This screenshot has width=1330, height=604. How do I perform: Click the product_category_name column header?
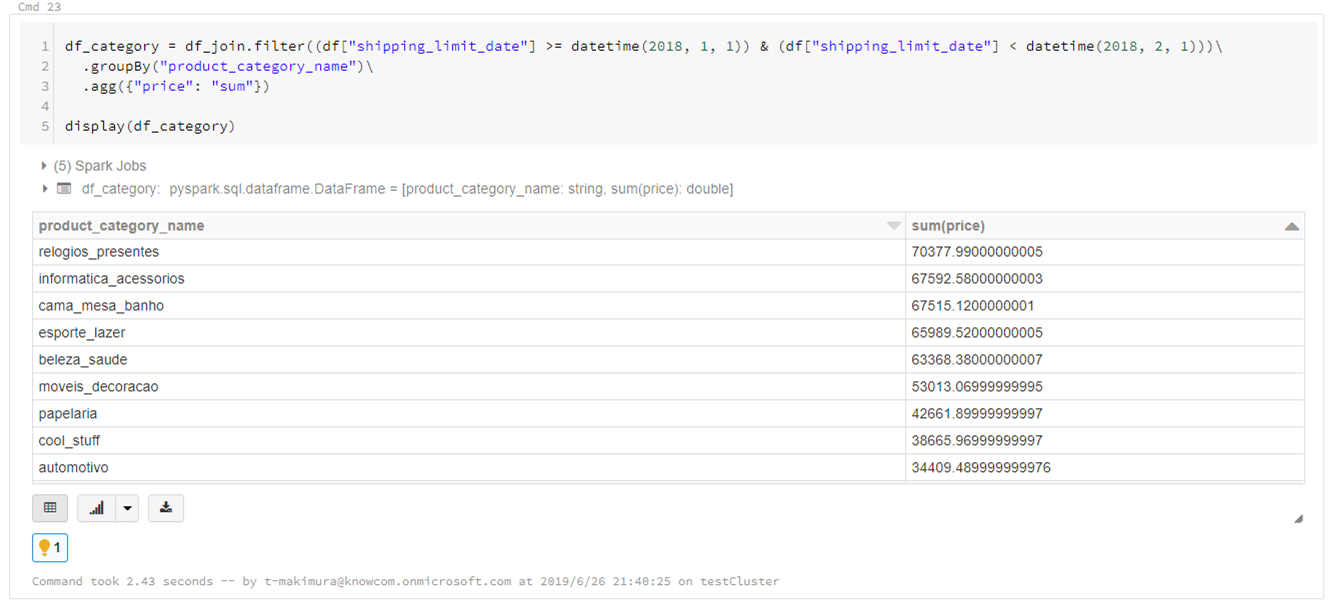tap(120, 225)
